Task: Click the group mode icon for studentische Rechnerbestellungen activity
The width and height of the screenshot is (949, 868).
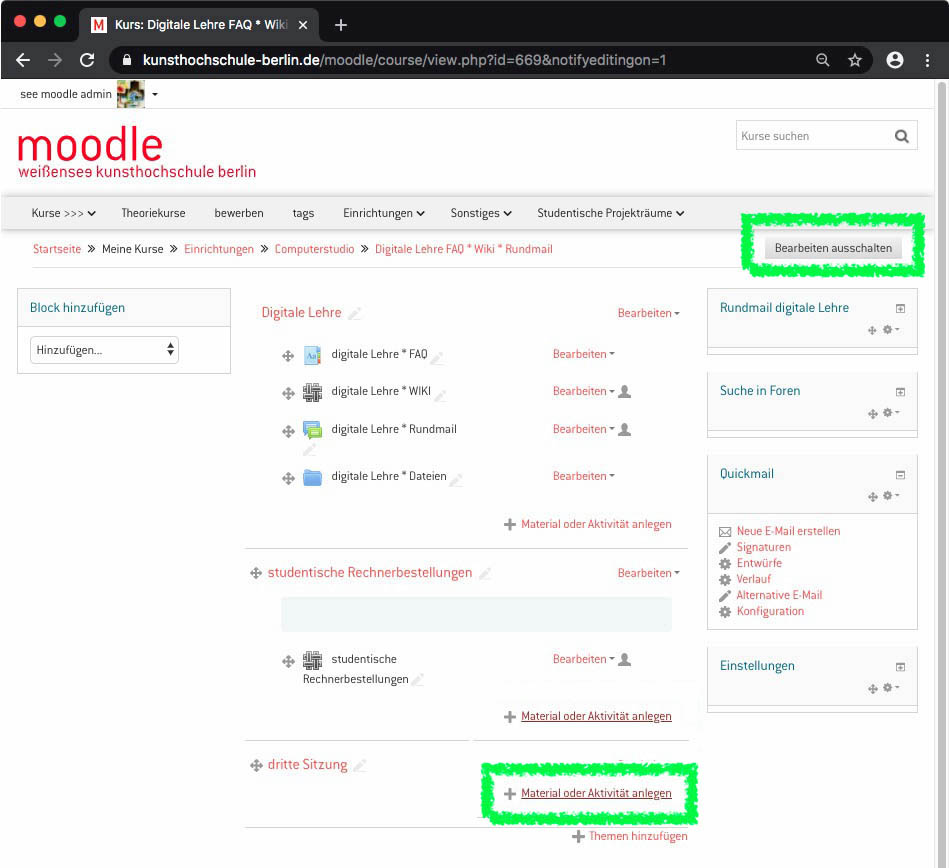Action: tap(625, 659)
